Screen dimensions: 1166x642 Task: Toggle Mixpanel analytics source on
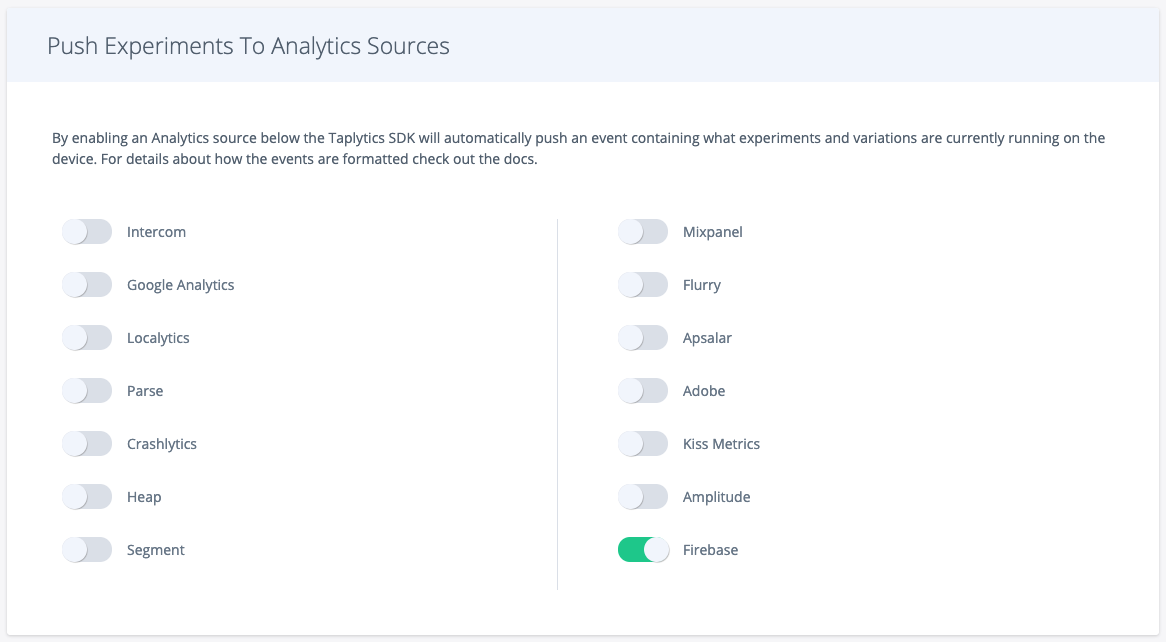point(643,231)
